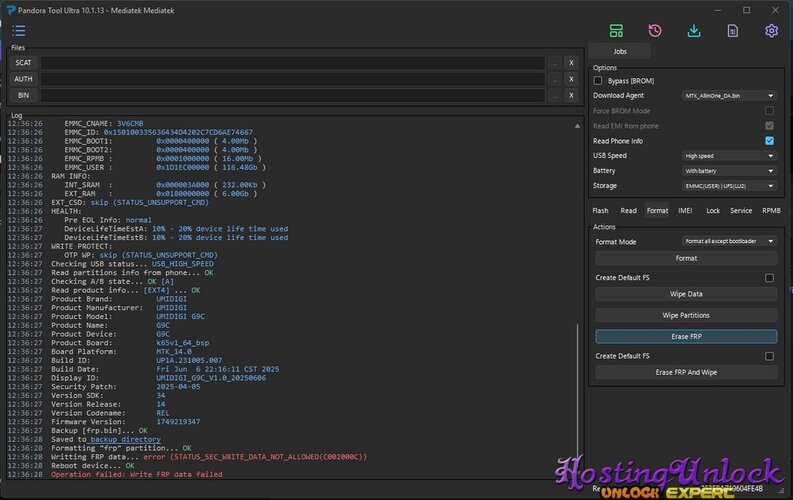The height and width of the screenshot is (500, 793).
Task: Clear the SCAT file with X
Action: point(571,63)
